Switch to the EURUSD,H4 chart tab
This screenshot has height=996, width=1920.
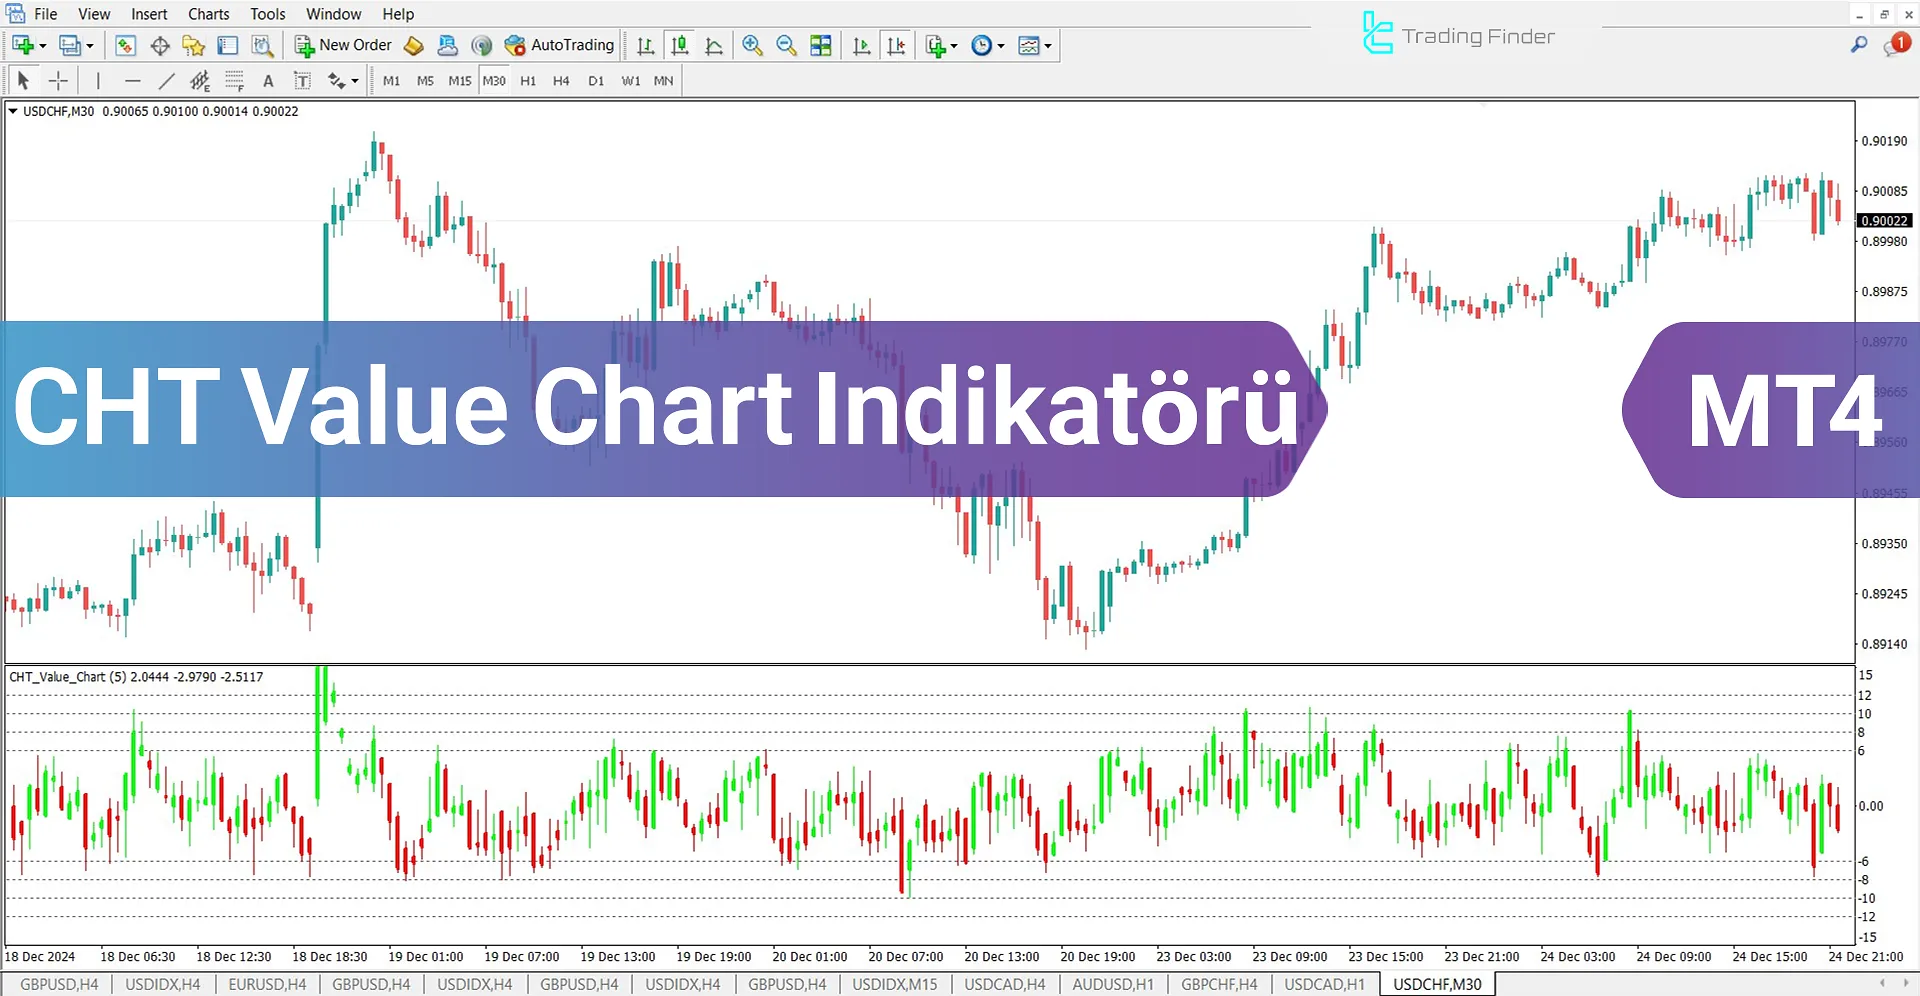(266, 984)
